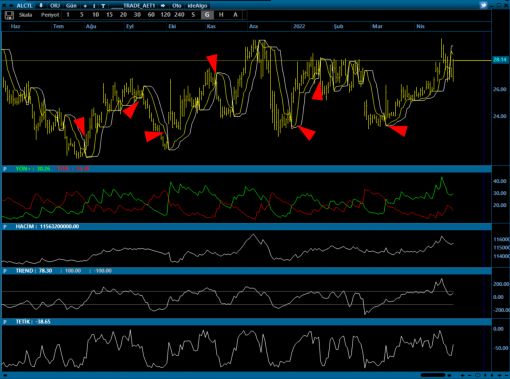Open the Gün period dropdown

click(x=71, y=6)
